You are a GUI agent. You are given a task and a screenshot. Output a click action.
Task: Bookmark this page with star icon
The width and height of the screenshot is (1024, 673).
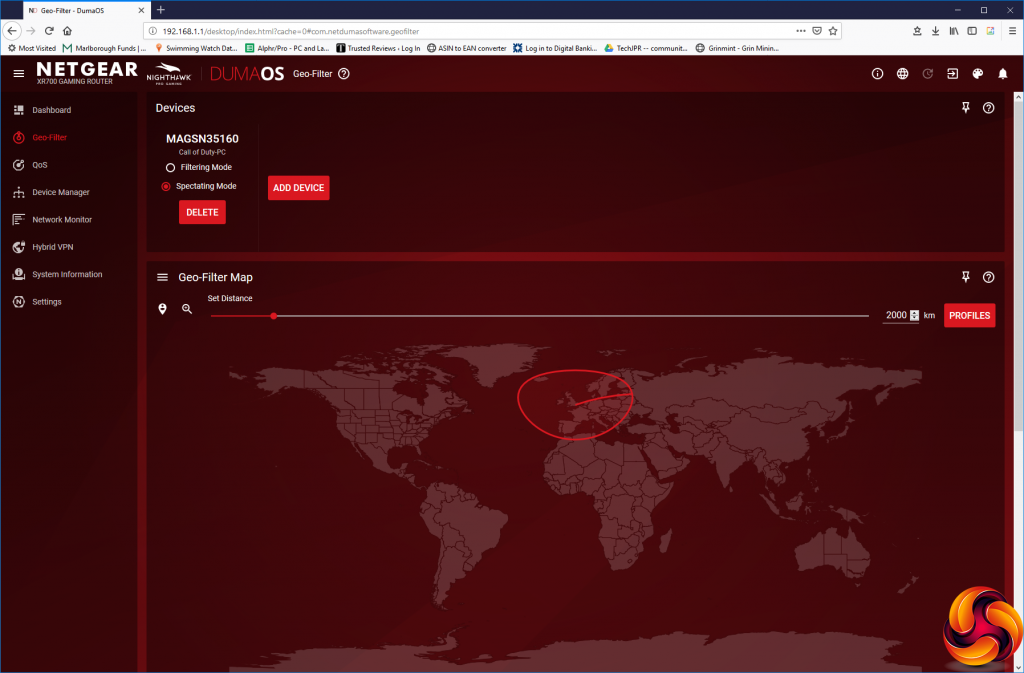click(x=833, y=31)
